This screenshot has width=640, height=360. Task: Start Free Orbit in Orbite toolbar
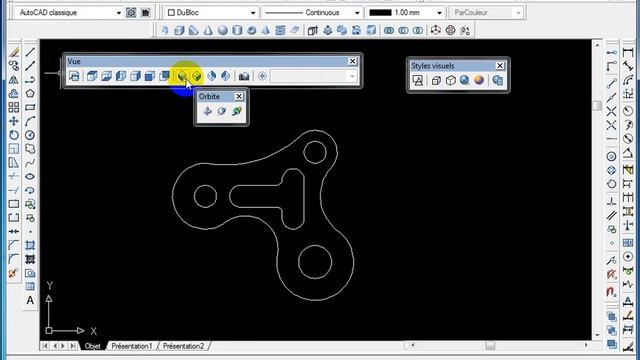pyautogui.click(x=222, y=111)
